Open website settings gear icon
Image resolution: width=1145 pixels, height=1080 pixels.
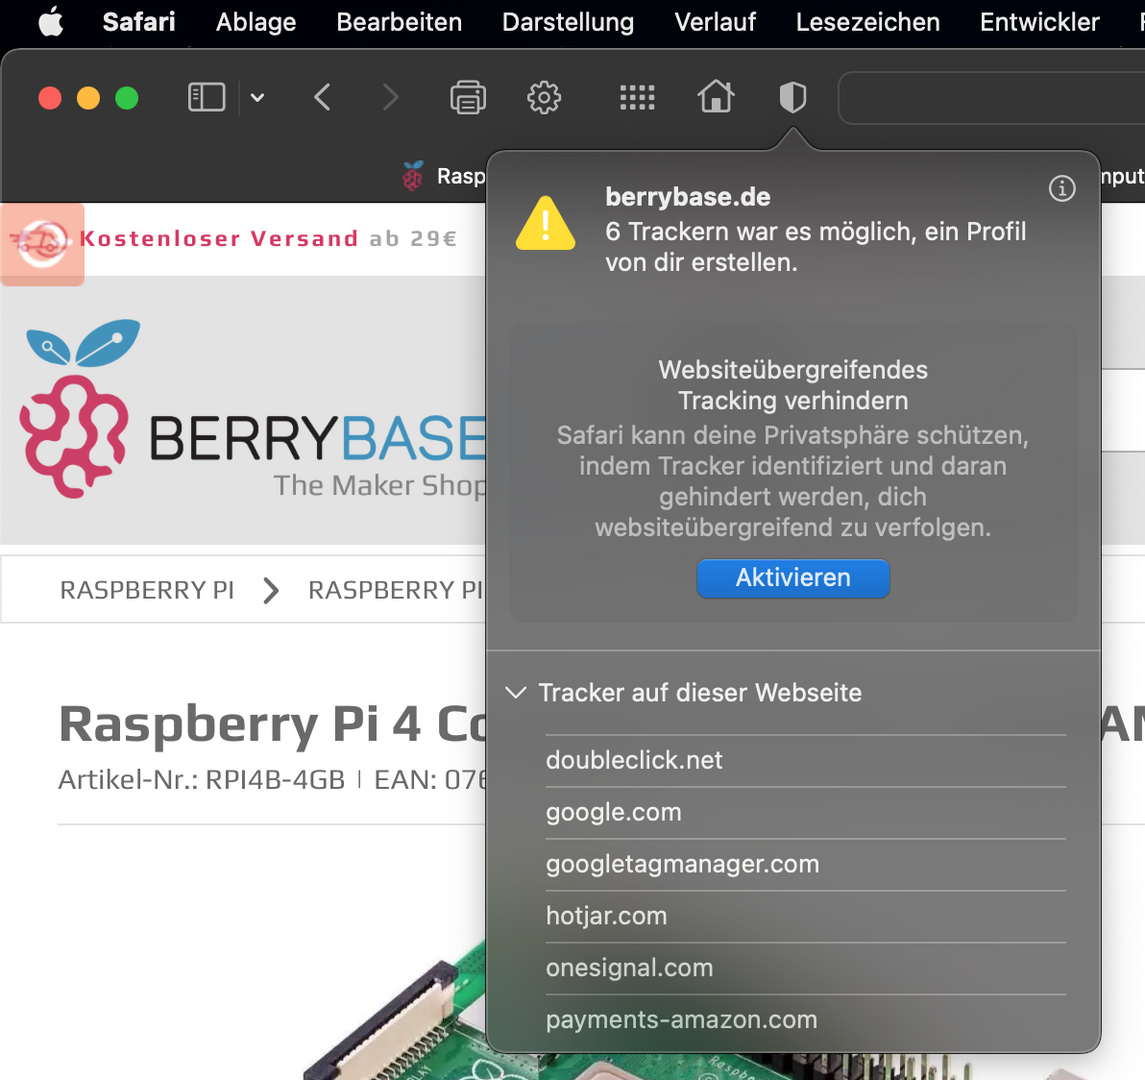coord(544,97)
